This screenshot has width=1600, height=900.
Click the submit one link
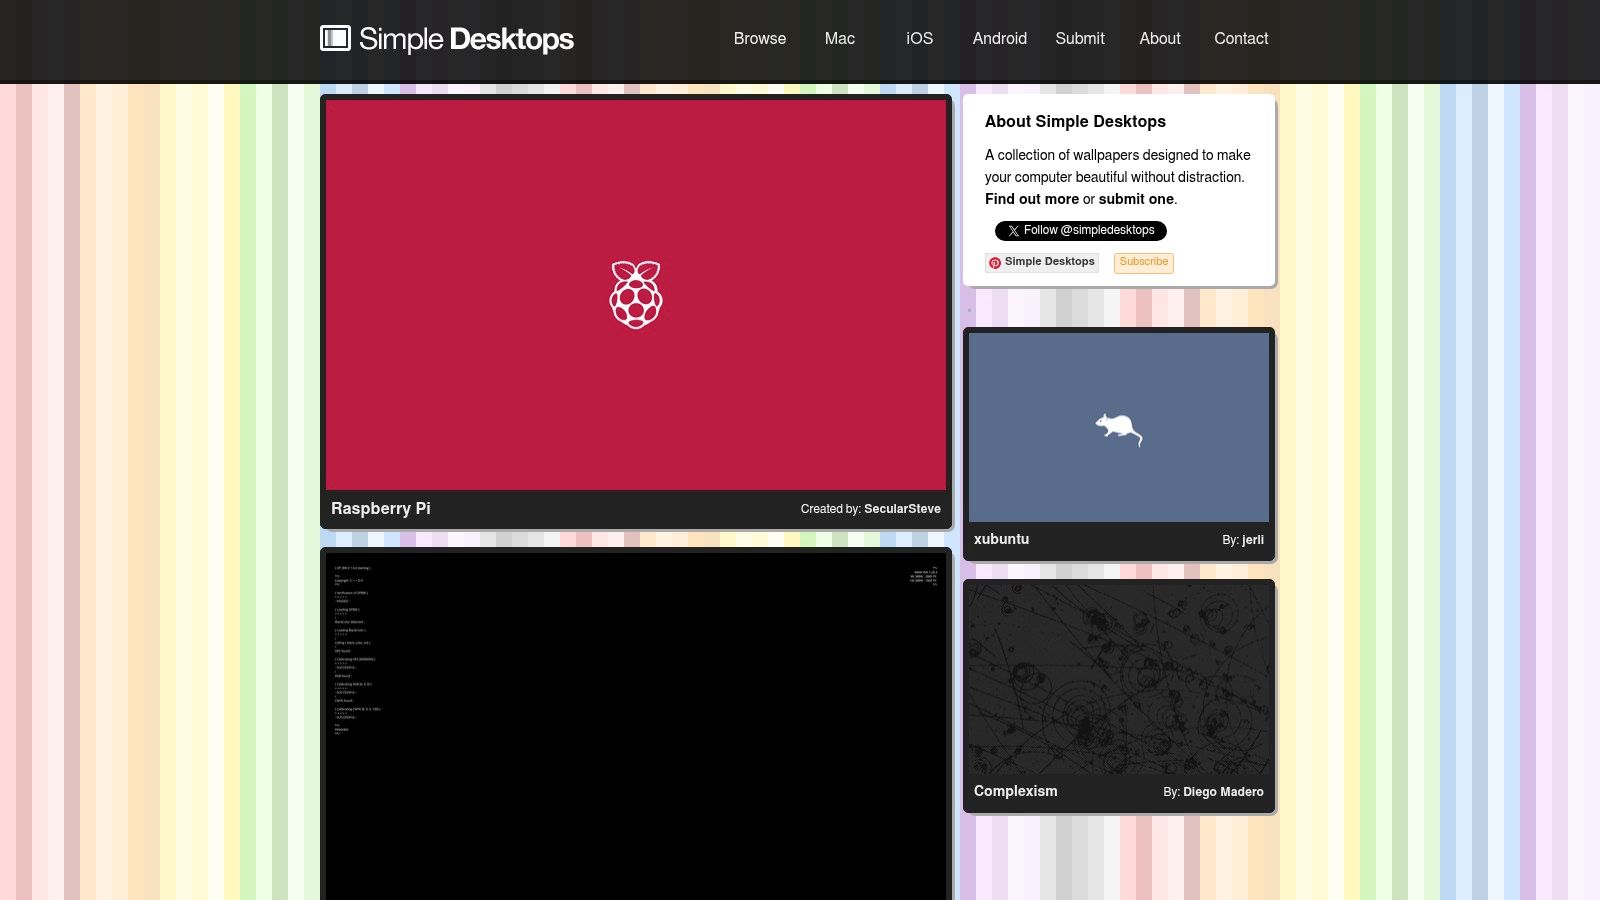tap(1136, 199)
